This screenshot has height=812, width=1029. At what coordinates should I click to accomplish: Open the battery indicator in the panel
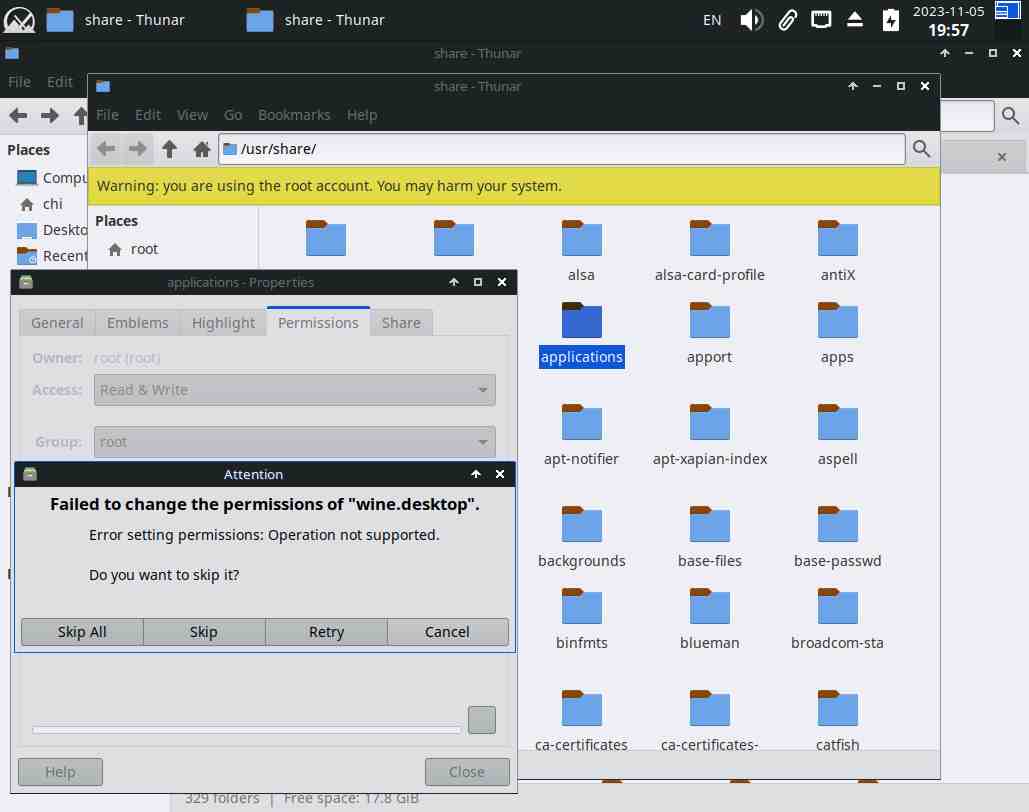tap(890, 20)
